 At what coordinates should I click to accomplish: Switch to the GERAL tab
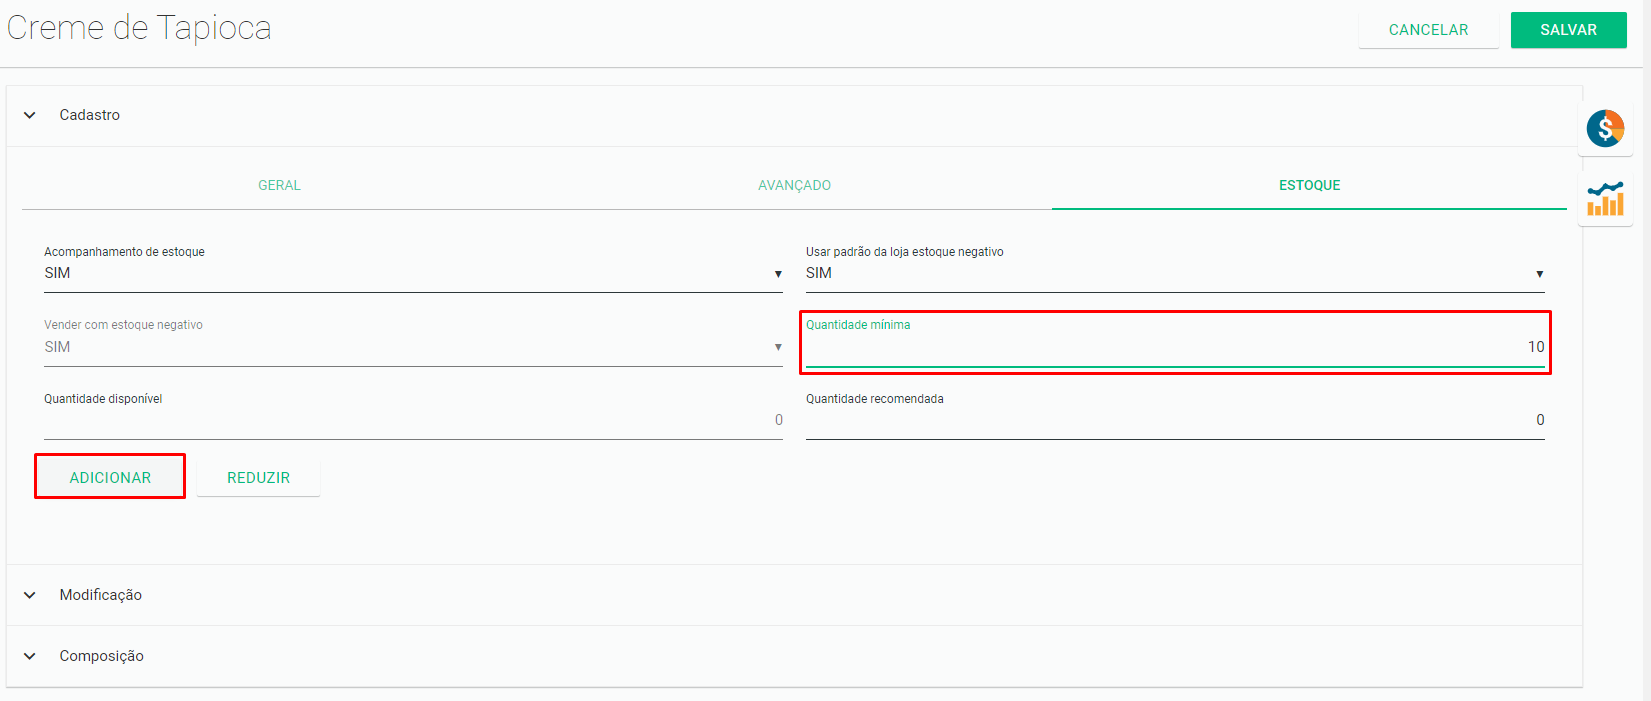[279, 185]
